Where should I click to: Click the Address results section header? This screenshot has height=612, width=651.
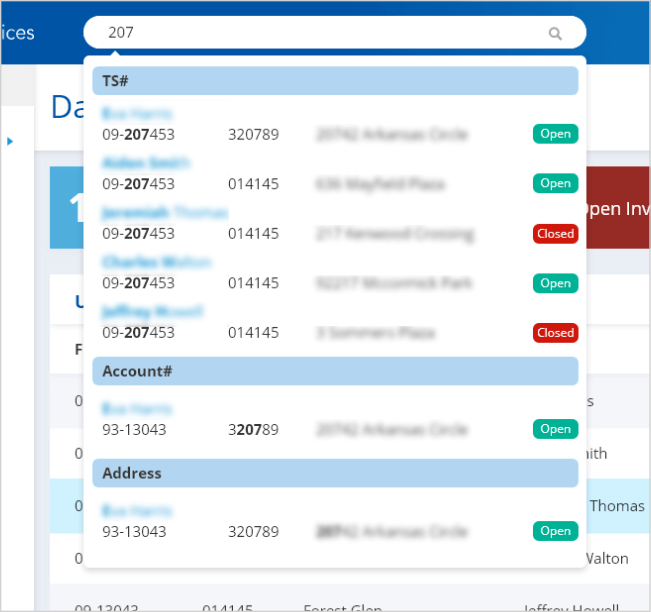tap(335, 473)
